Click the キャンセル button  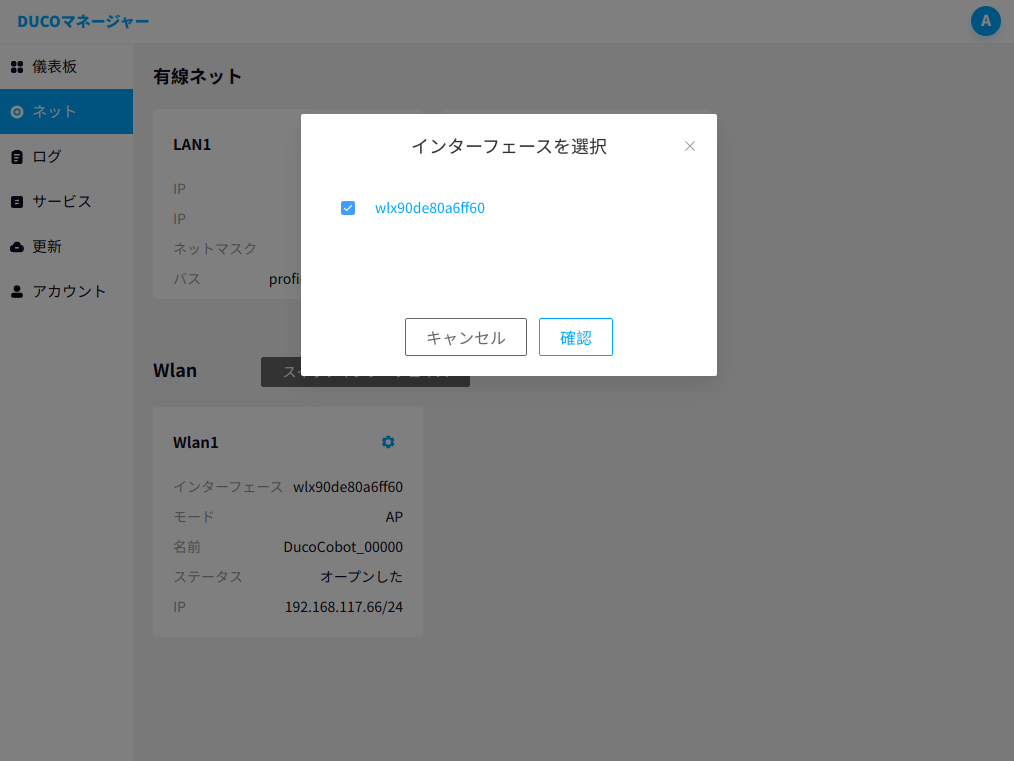coord(466,337)
